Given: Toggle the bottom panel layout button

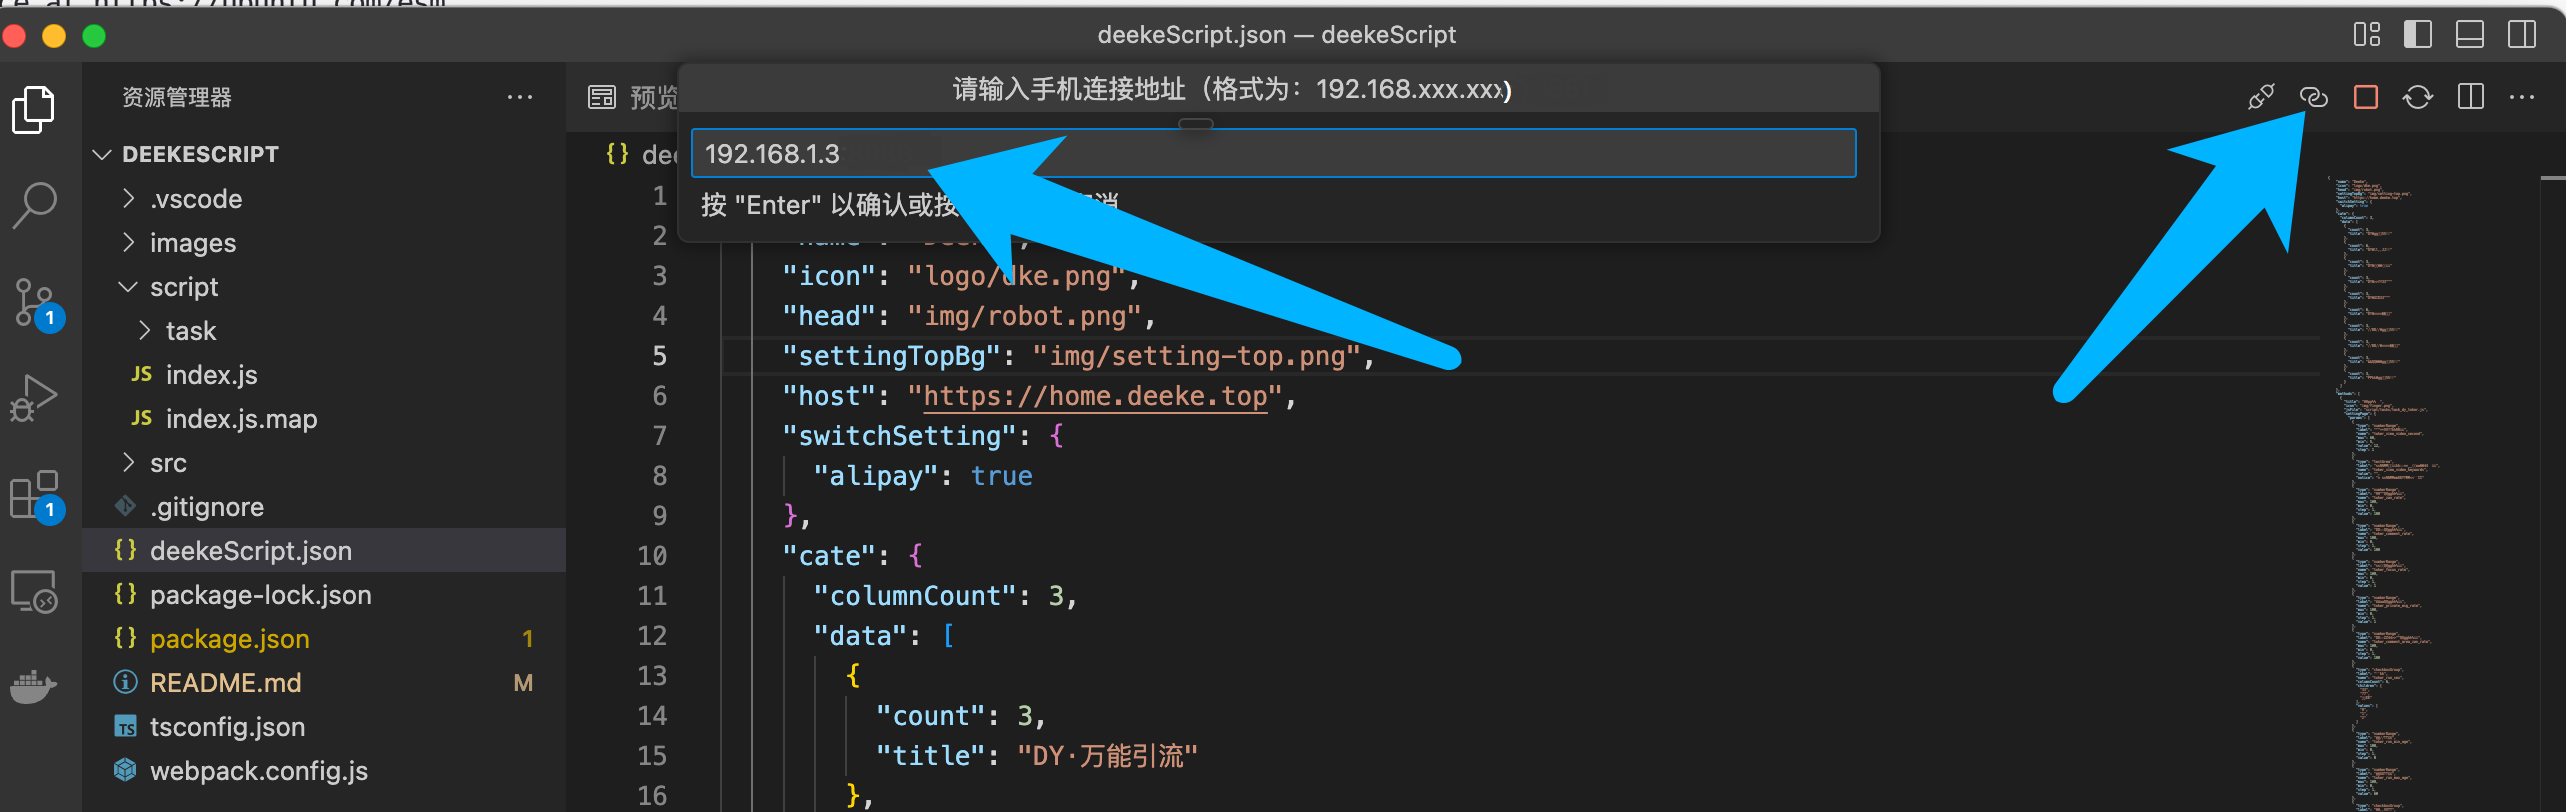Looking at the screenshot, I should [2469, 35].
